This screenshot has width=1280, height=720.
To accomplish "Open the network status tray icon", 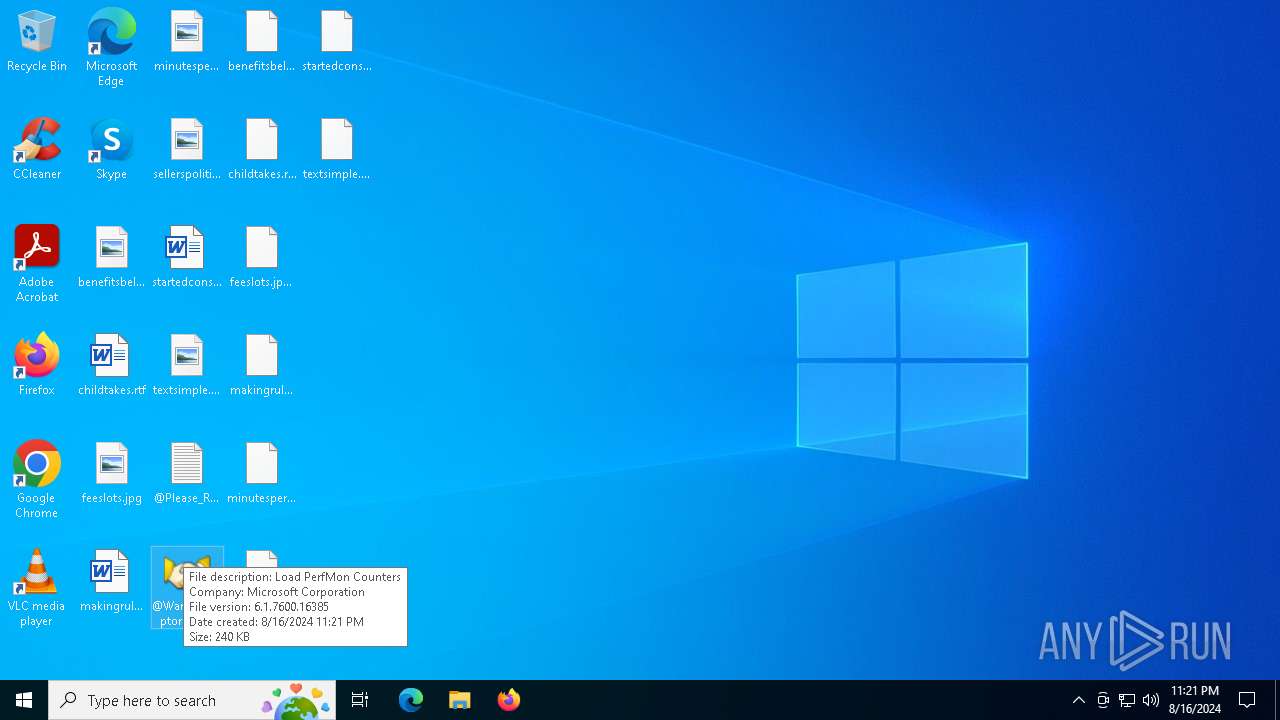I will [x=1127, y=700].
